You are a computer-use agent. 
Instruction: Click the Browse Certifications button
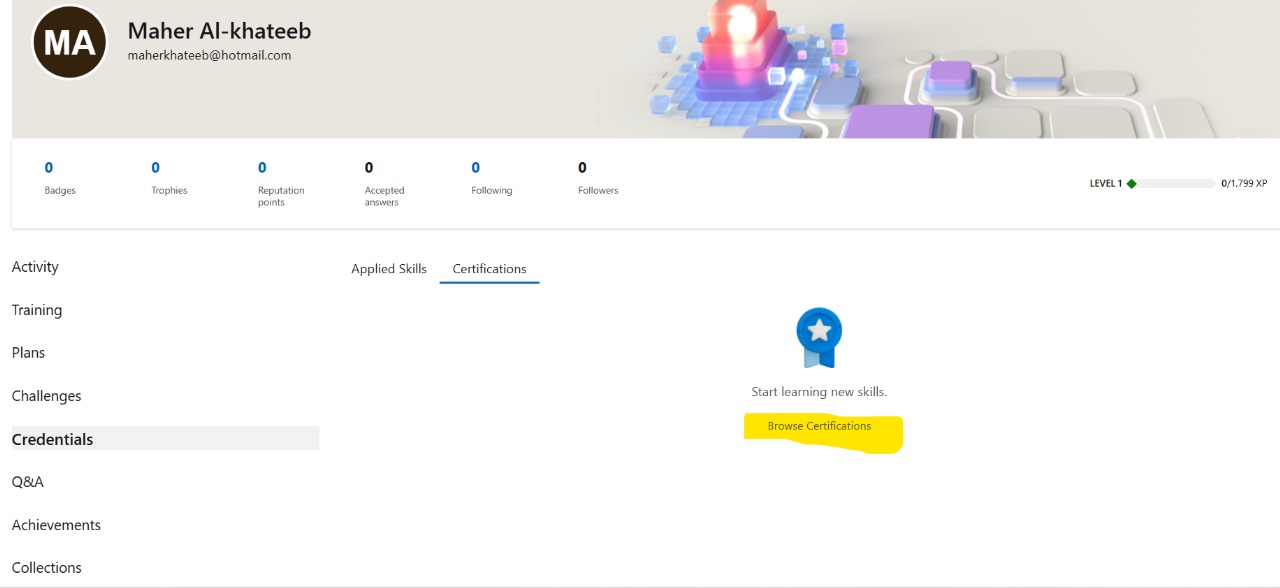pos(819,426)
